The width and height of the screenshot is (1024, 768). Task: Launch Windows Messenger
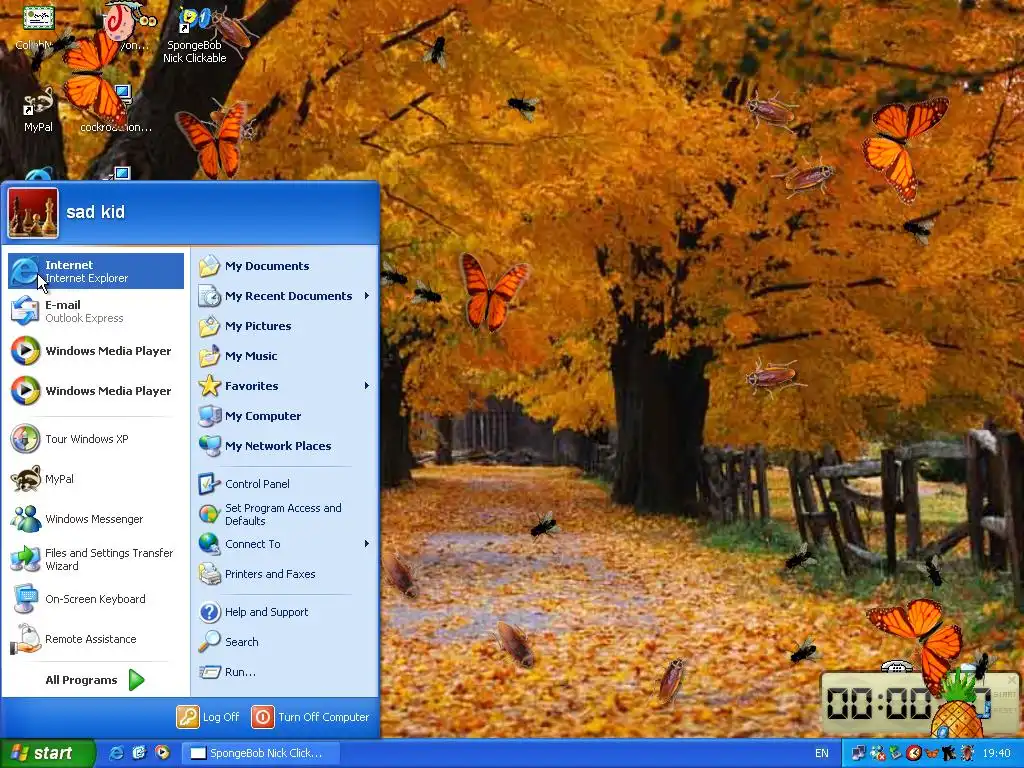coord(96,519)
